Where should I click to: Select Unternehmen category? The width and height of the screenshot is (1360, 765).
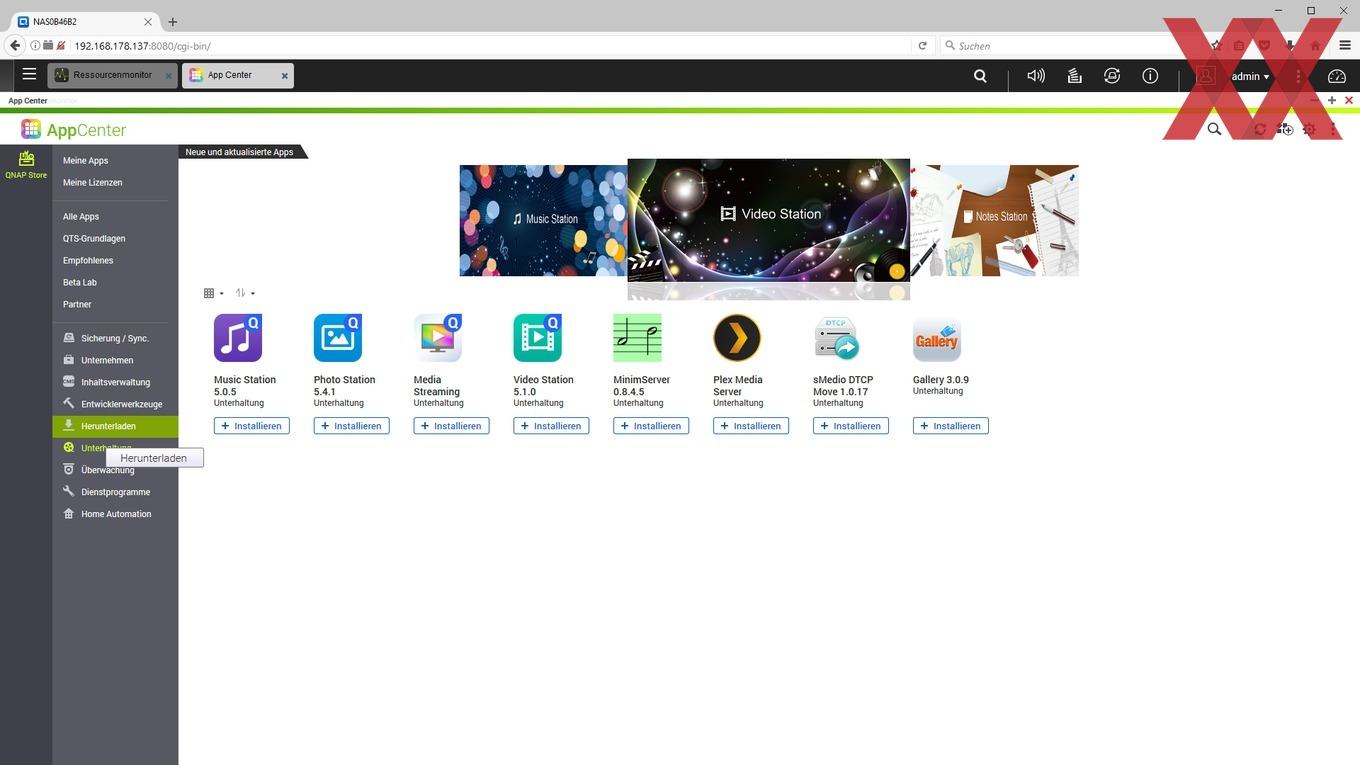point(115,360)
